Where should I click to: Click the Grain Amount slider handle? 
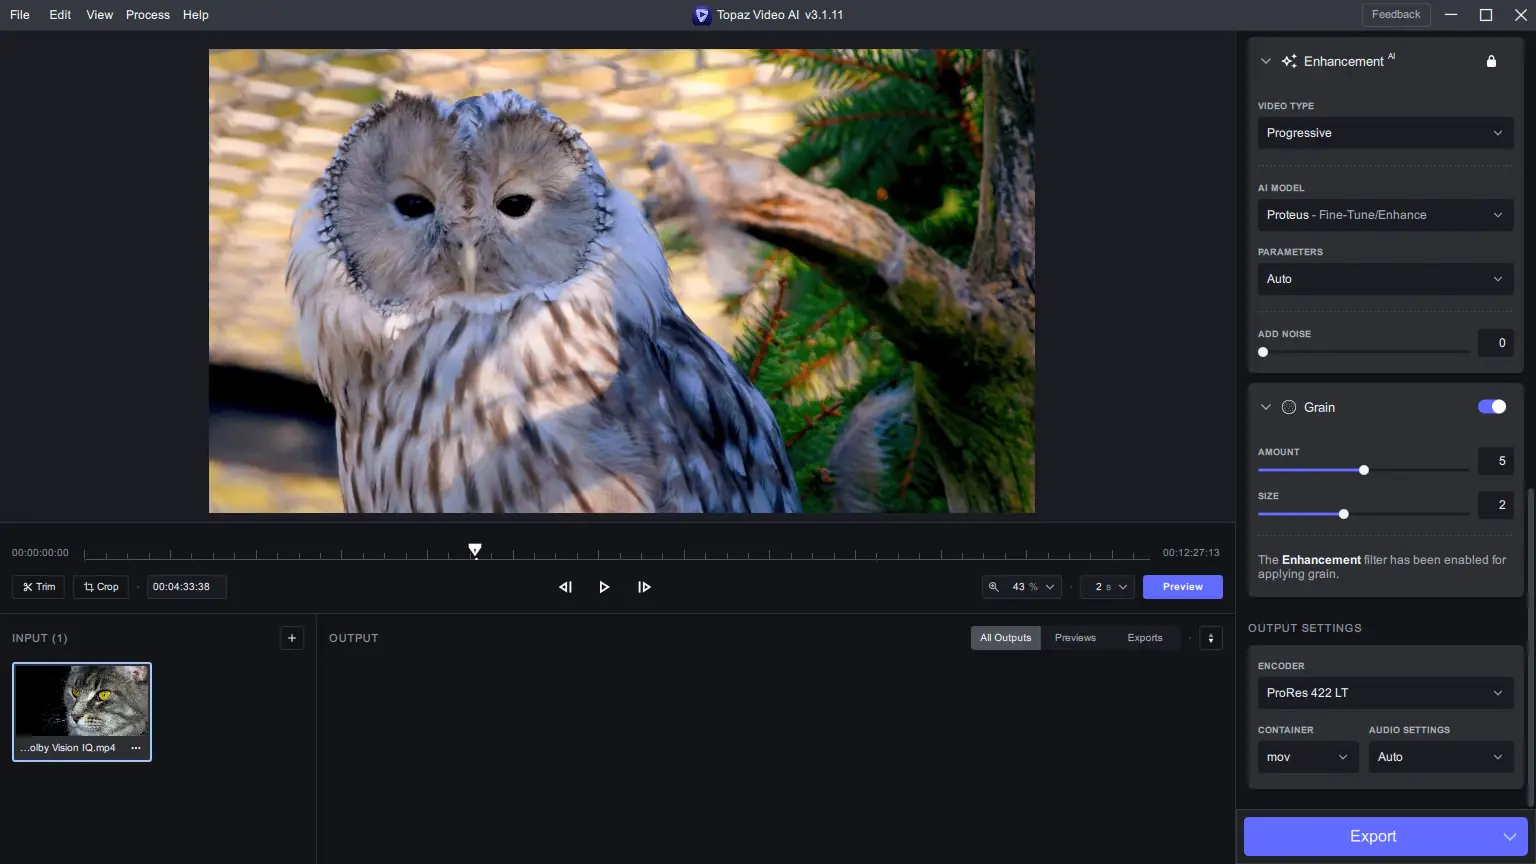click(1364, 470)
